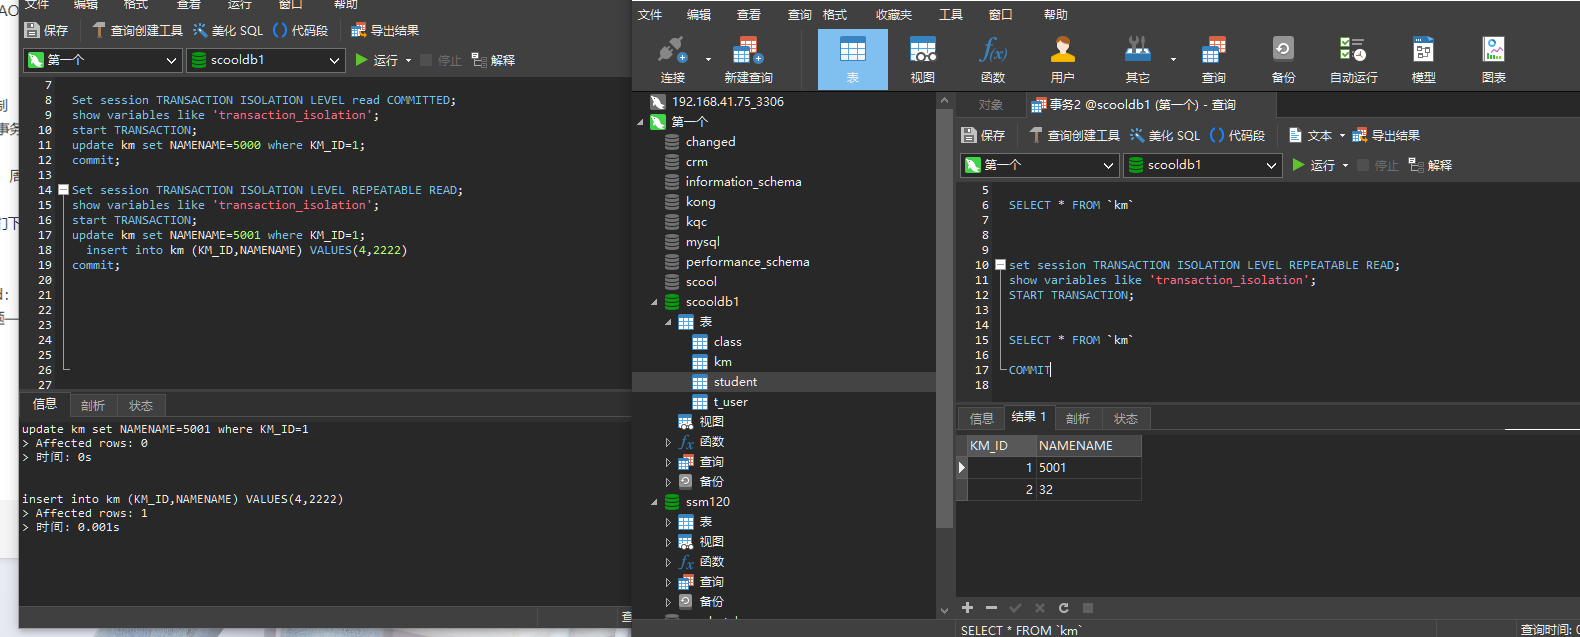Click 查询创建工具 in the right query editor
The width and height of the screenshot is (1580, 637).
pos(1074,135)
